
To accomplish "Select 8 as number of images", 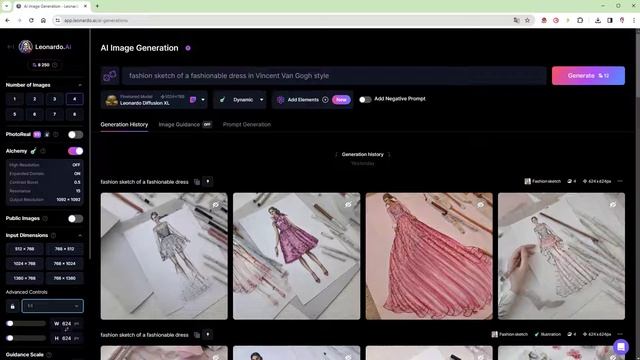I will point(74,114).
